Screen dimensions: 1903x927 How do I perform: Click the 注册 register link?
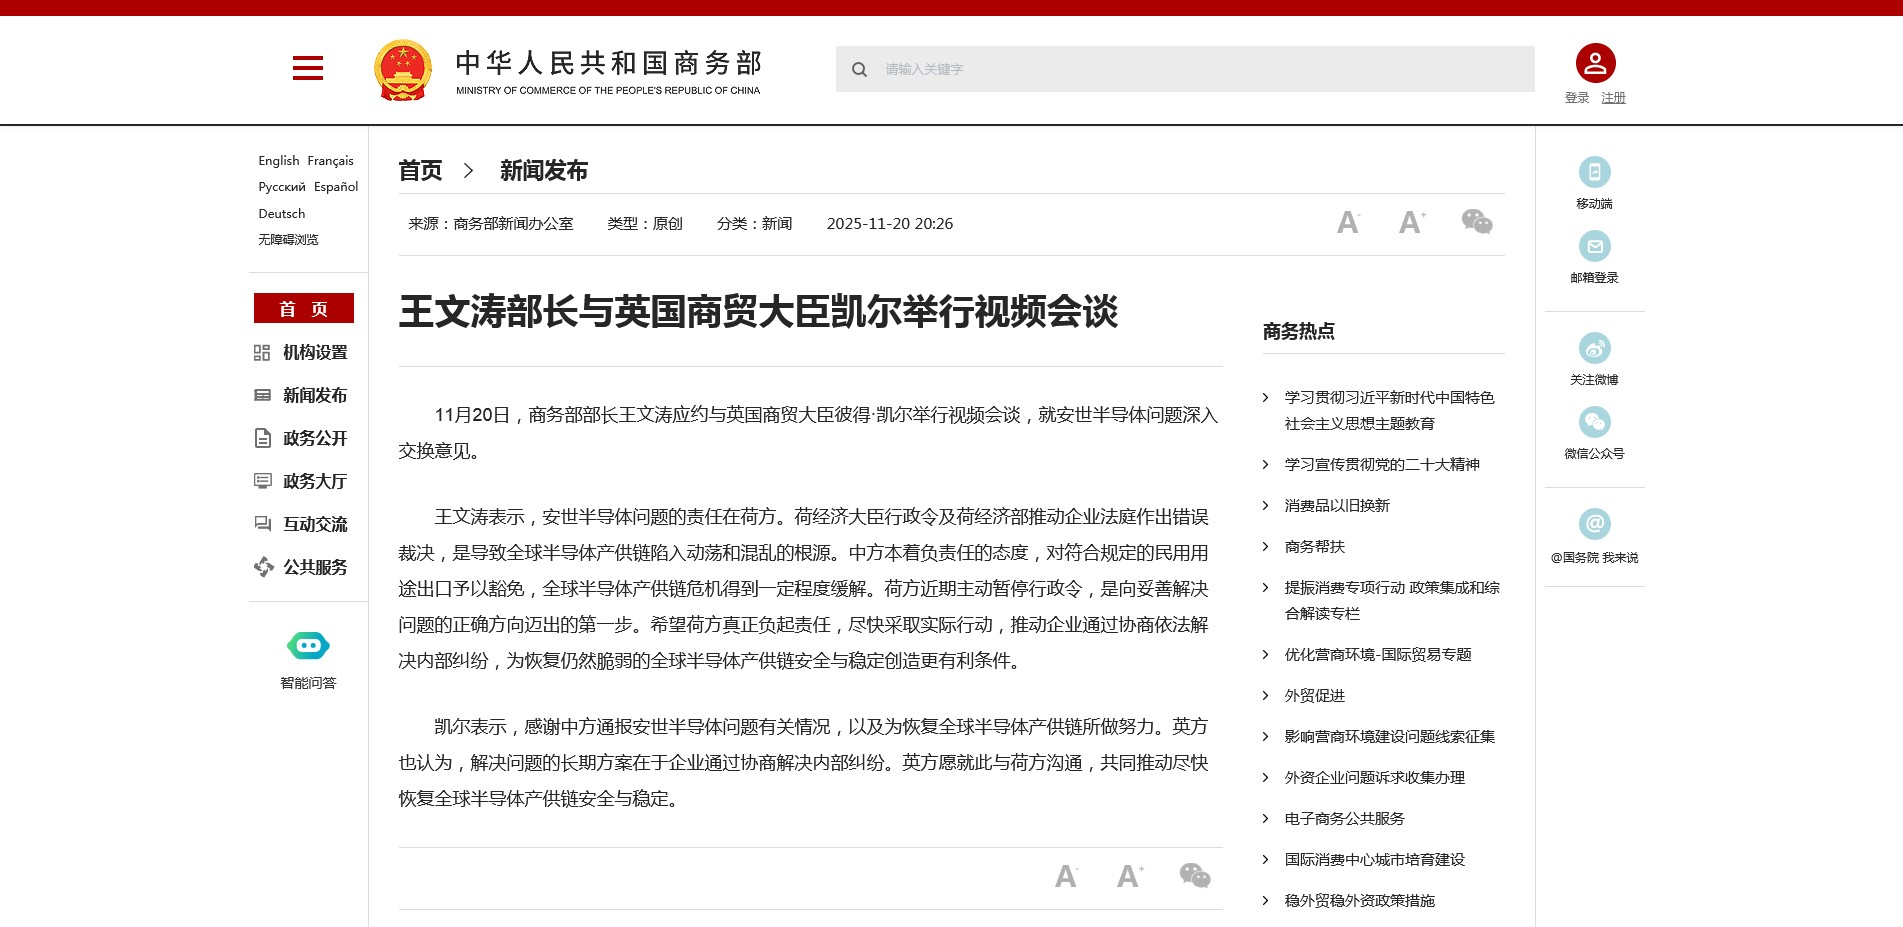(x=1613, y=98)
